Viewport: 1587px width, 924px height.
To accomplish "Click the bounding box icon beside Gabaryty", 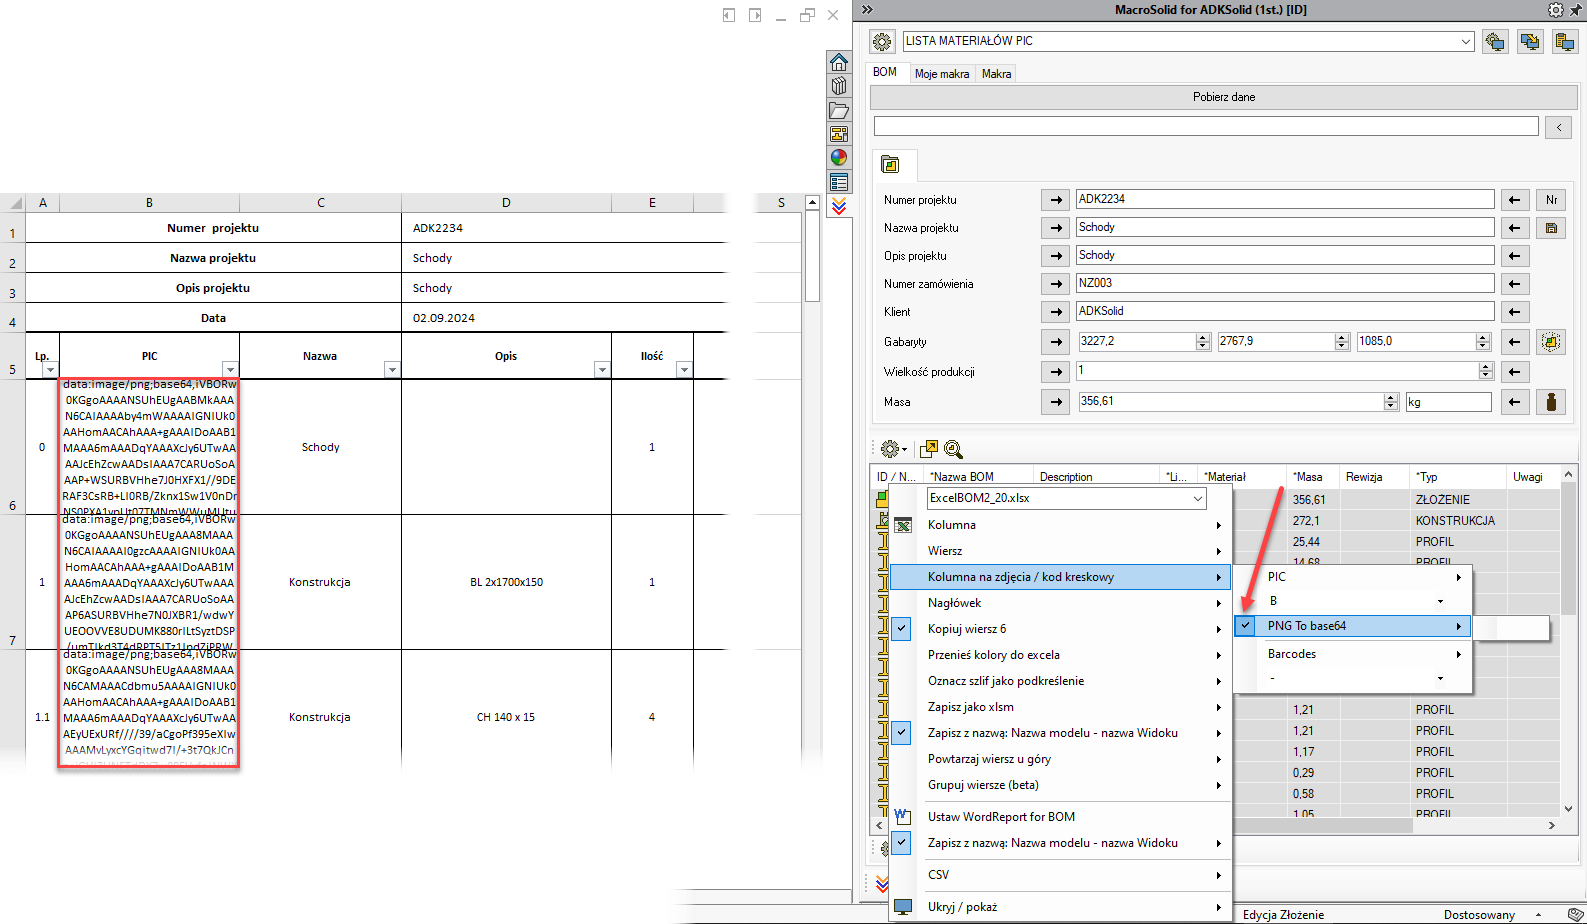I will tap(1551, 342).
